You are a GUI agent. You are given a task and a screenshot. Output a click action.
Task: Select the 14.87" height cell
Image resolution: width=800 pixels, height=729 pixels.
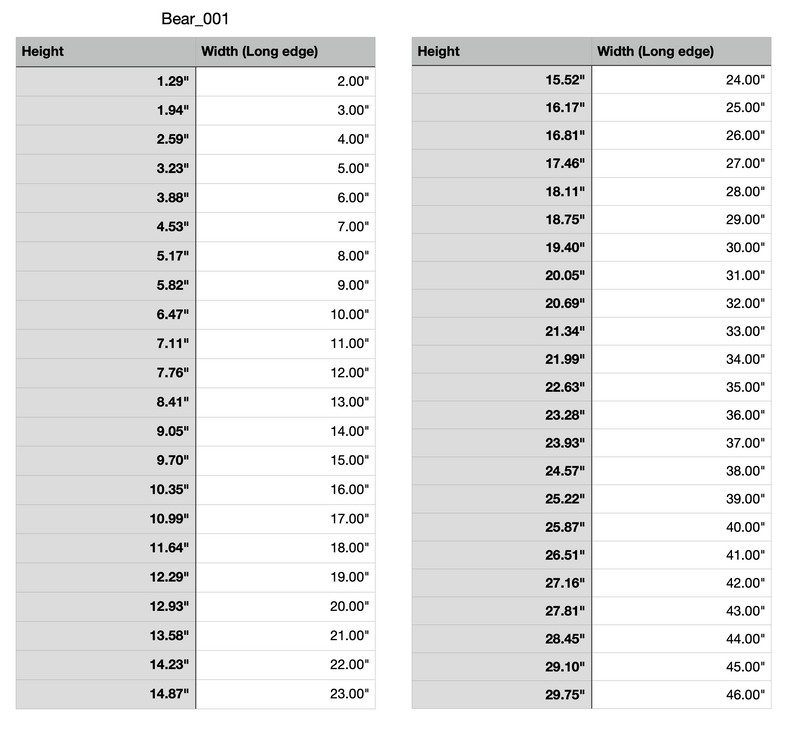pos(106,694)
